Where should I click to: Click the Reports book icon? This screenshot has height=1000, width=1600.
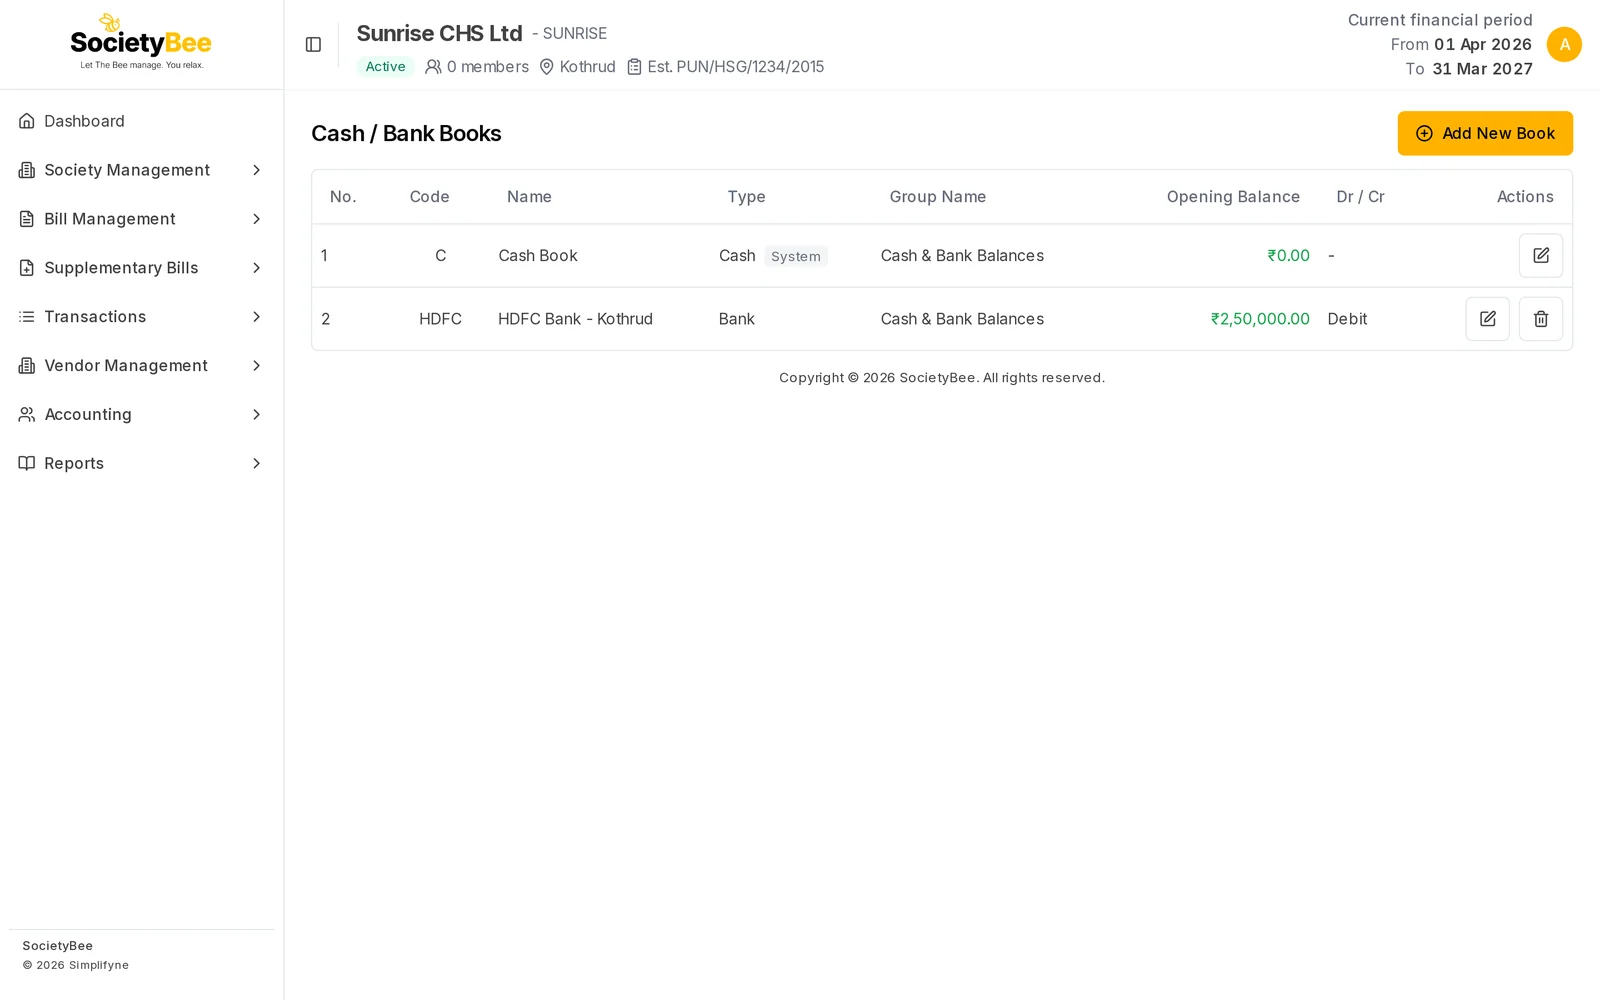click(27, 463)
